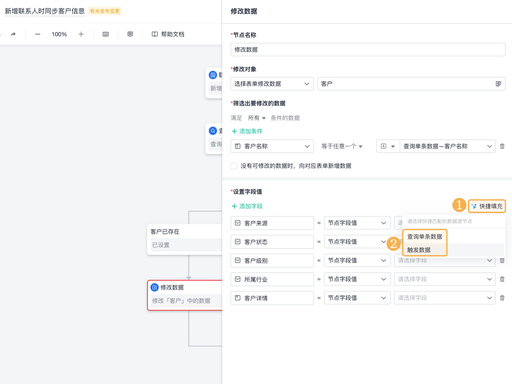The height and width of the screenshot is (384, 512).
Task: Open the 帮助文档 help document
Action: [168, 34]
